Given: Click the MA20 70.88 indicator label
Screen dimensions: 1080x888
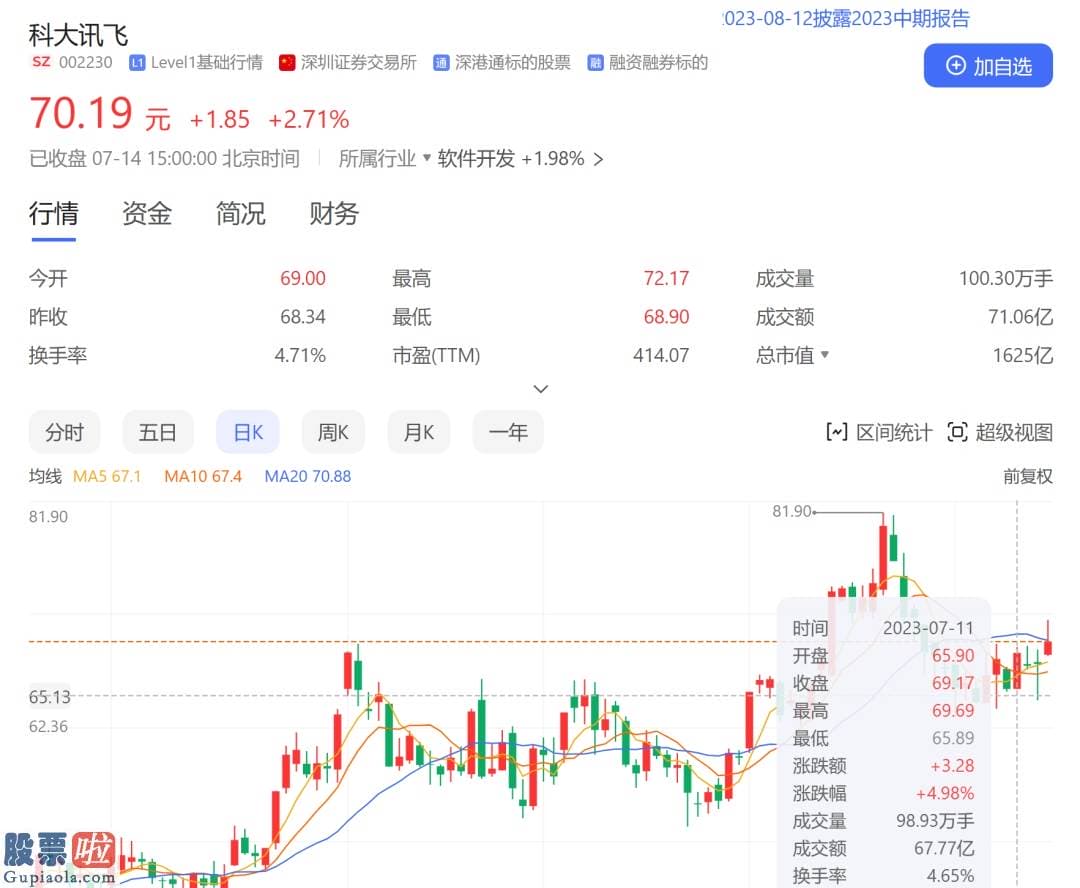Looking at the screenshot, I should [308, 477].
